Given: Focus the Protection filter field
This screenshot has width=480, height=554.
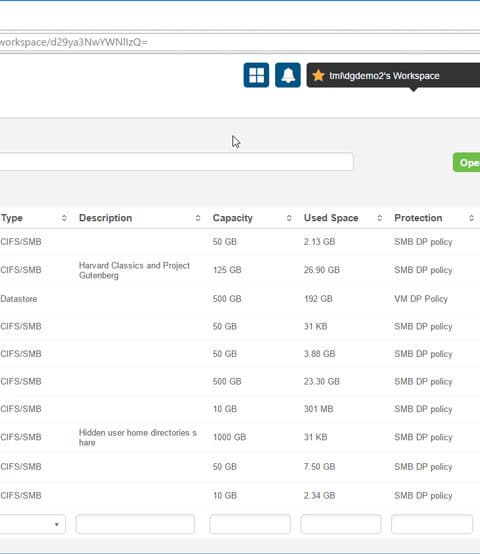Looking at the screenshot, I should pos(432,524).
